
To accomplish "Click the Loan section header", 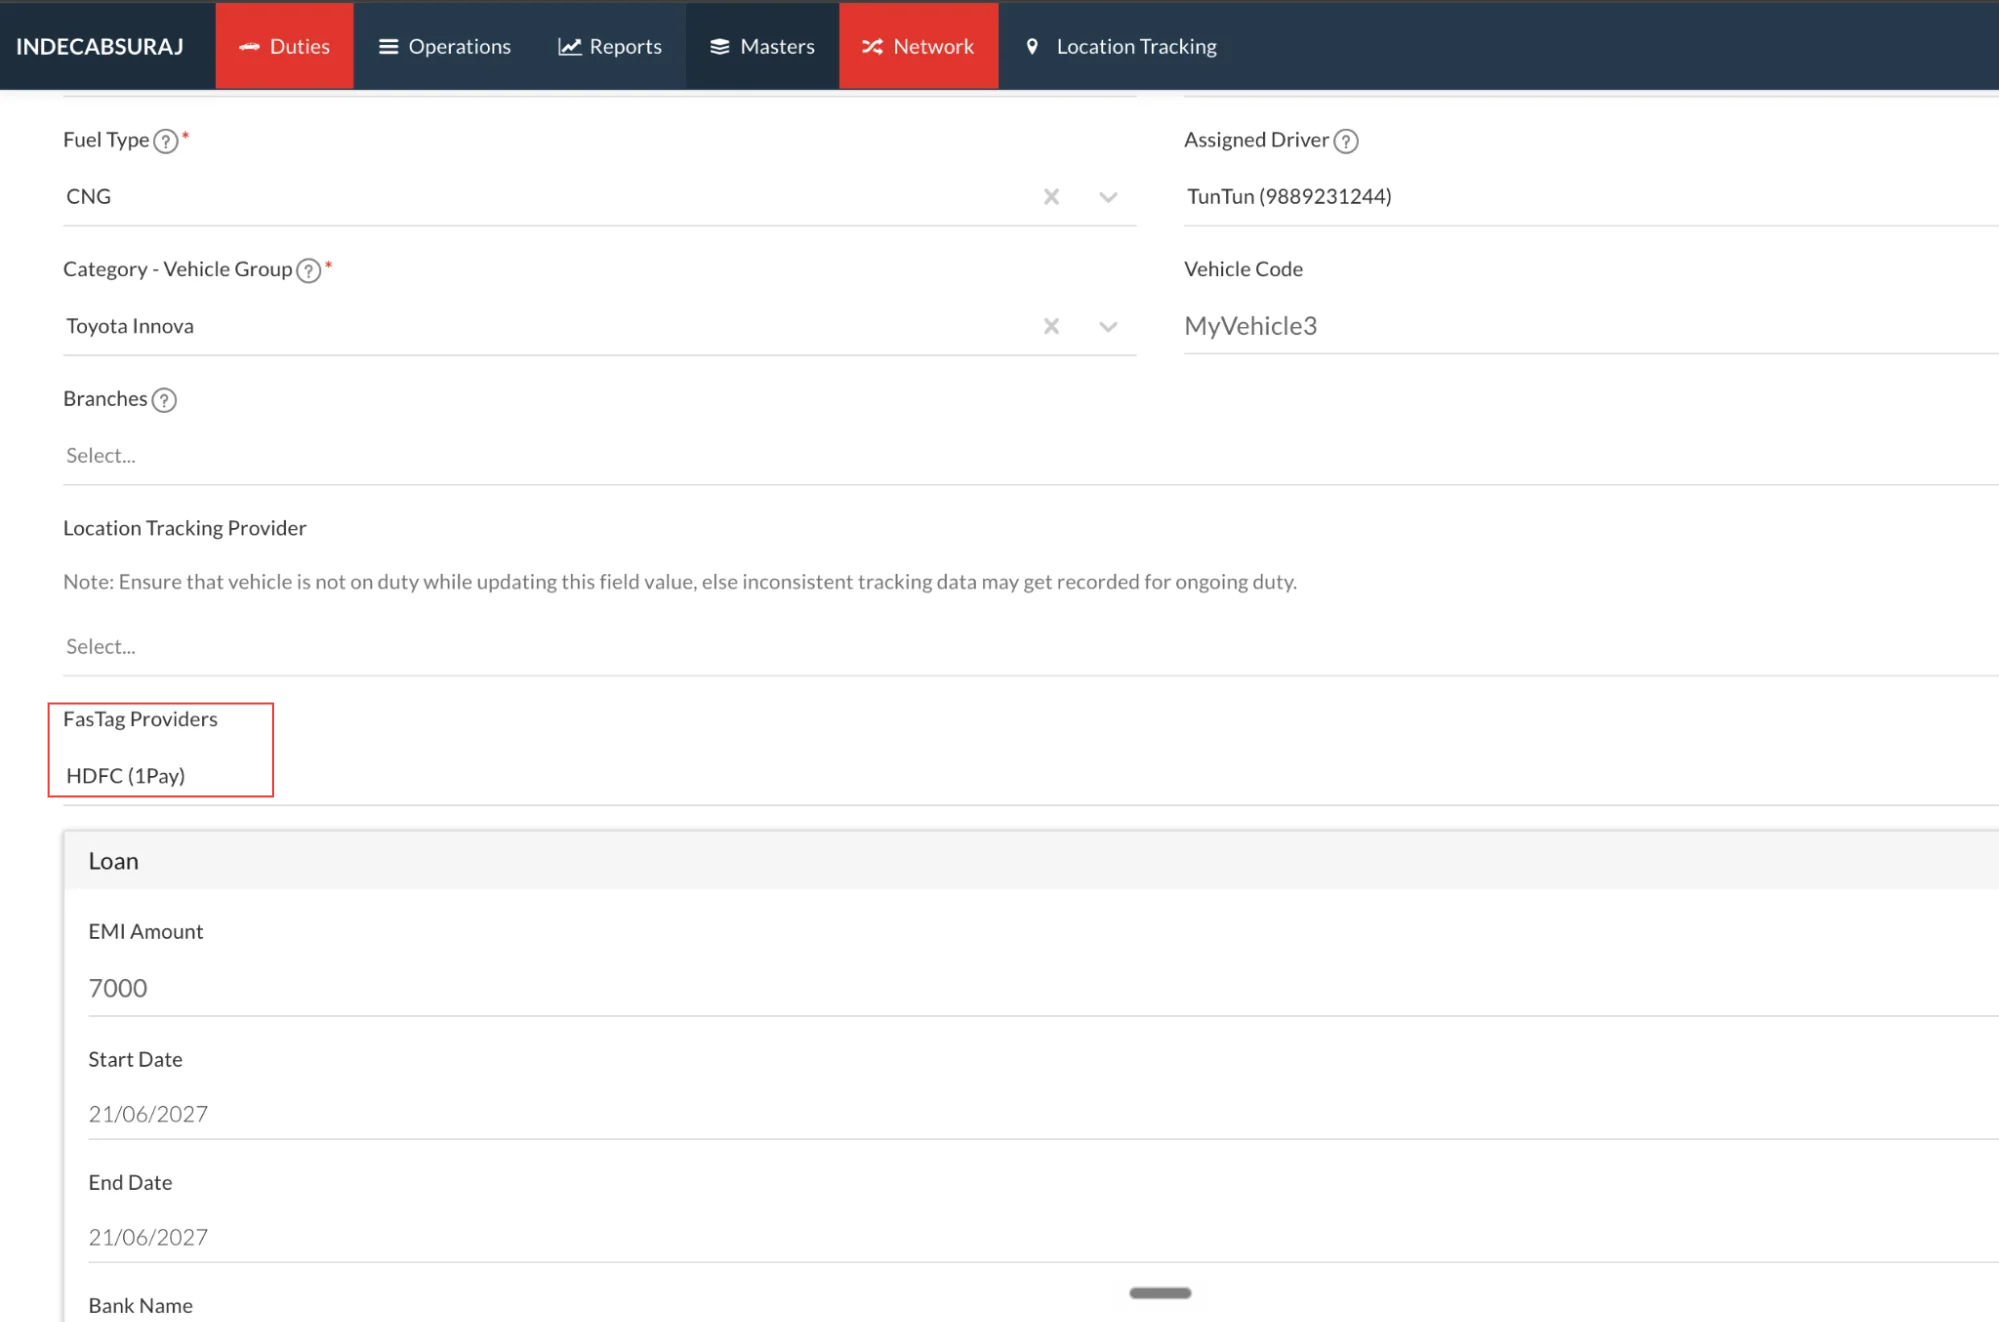I will click(1031, 861).
